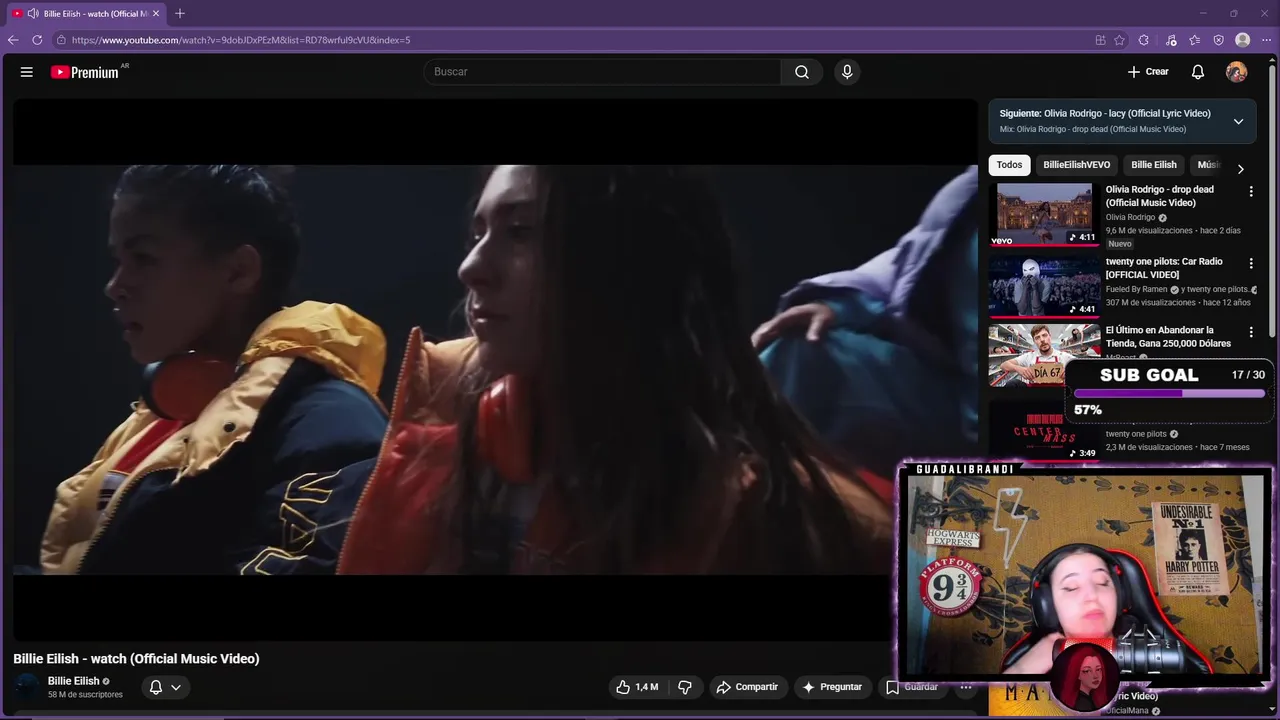Screen dimensions: 1280x720
Task: Open the browser settings and more menu
Action: click(x=1266, y=40)
